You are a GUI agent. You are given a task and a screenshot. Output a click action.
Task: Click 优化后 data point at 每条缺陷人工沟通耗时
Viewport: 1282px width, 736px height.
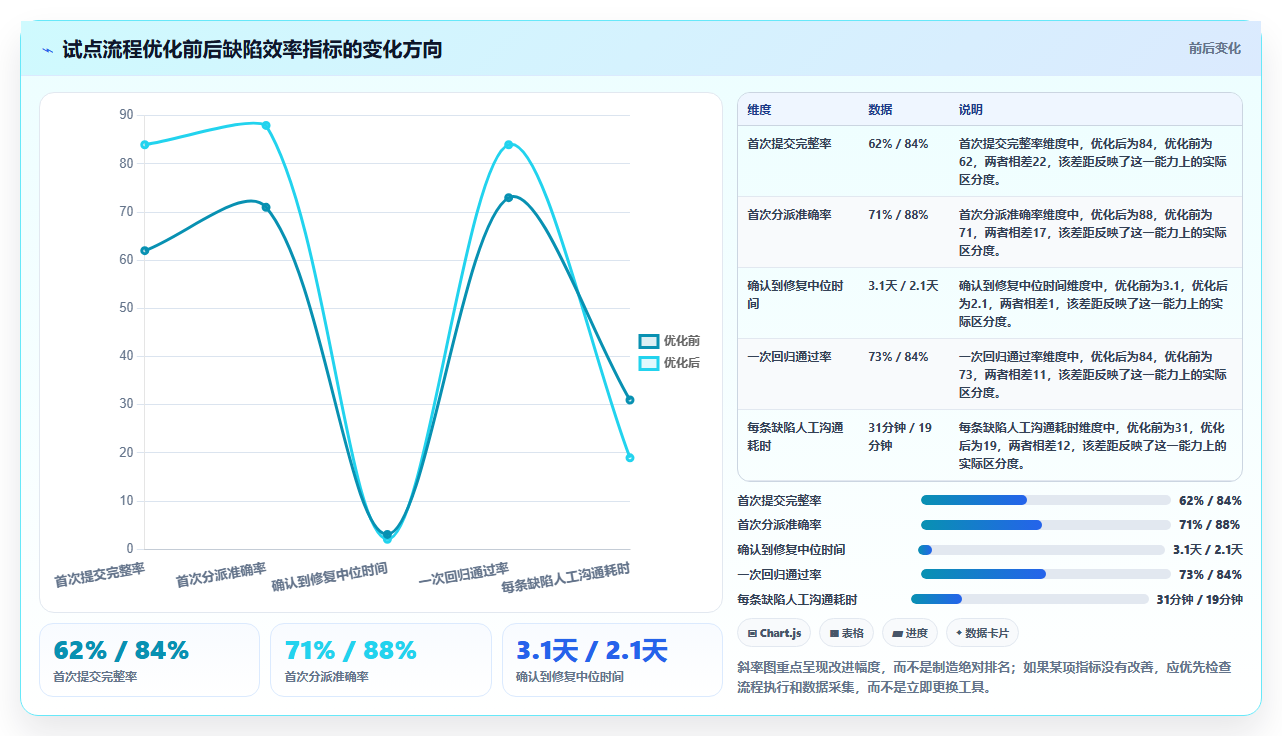(x=630, y=458)
